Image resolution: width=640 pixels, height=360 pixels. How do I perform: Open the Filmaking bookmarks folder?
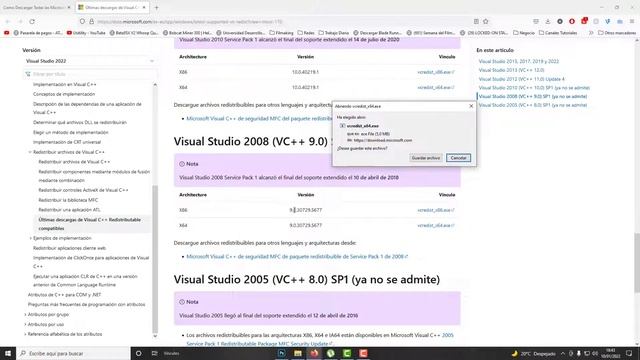281,33
